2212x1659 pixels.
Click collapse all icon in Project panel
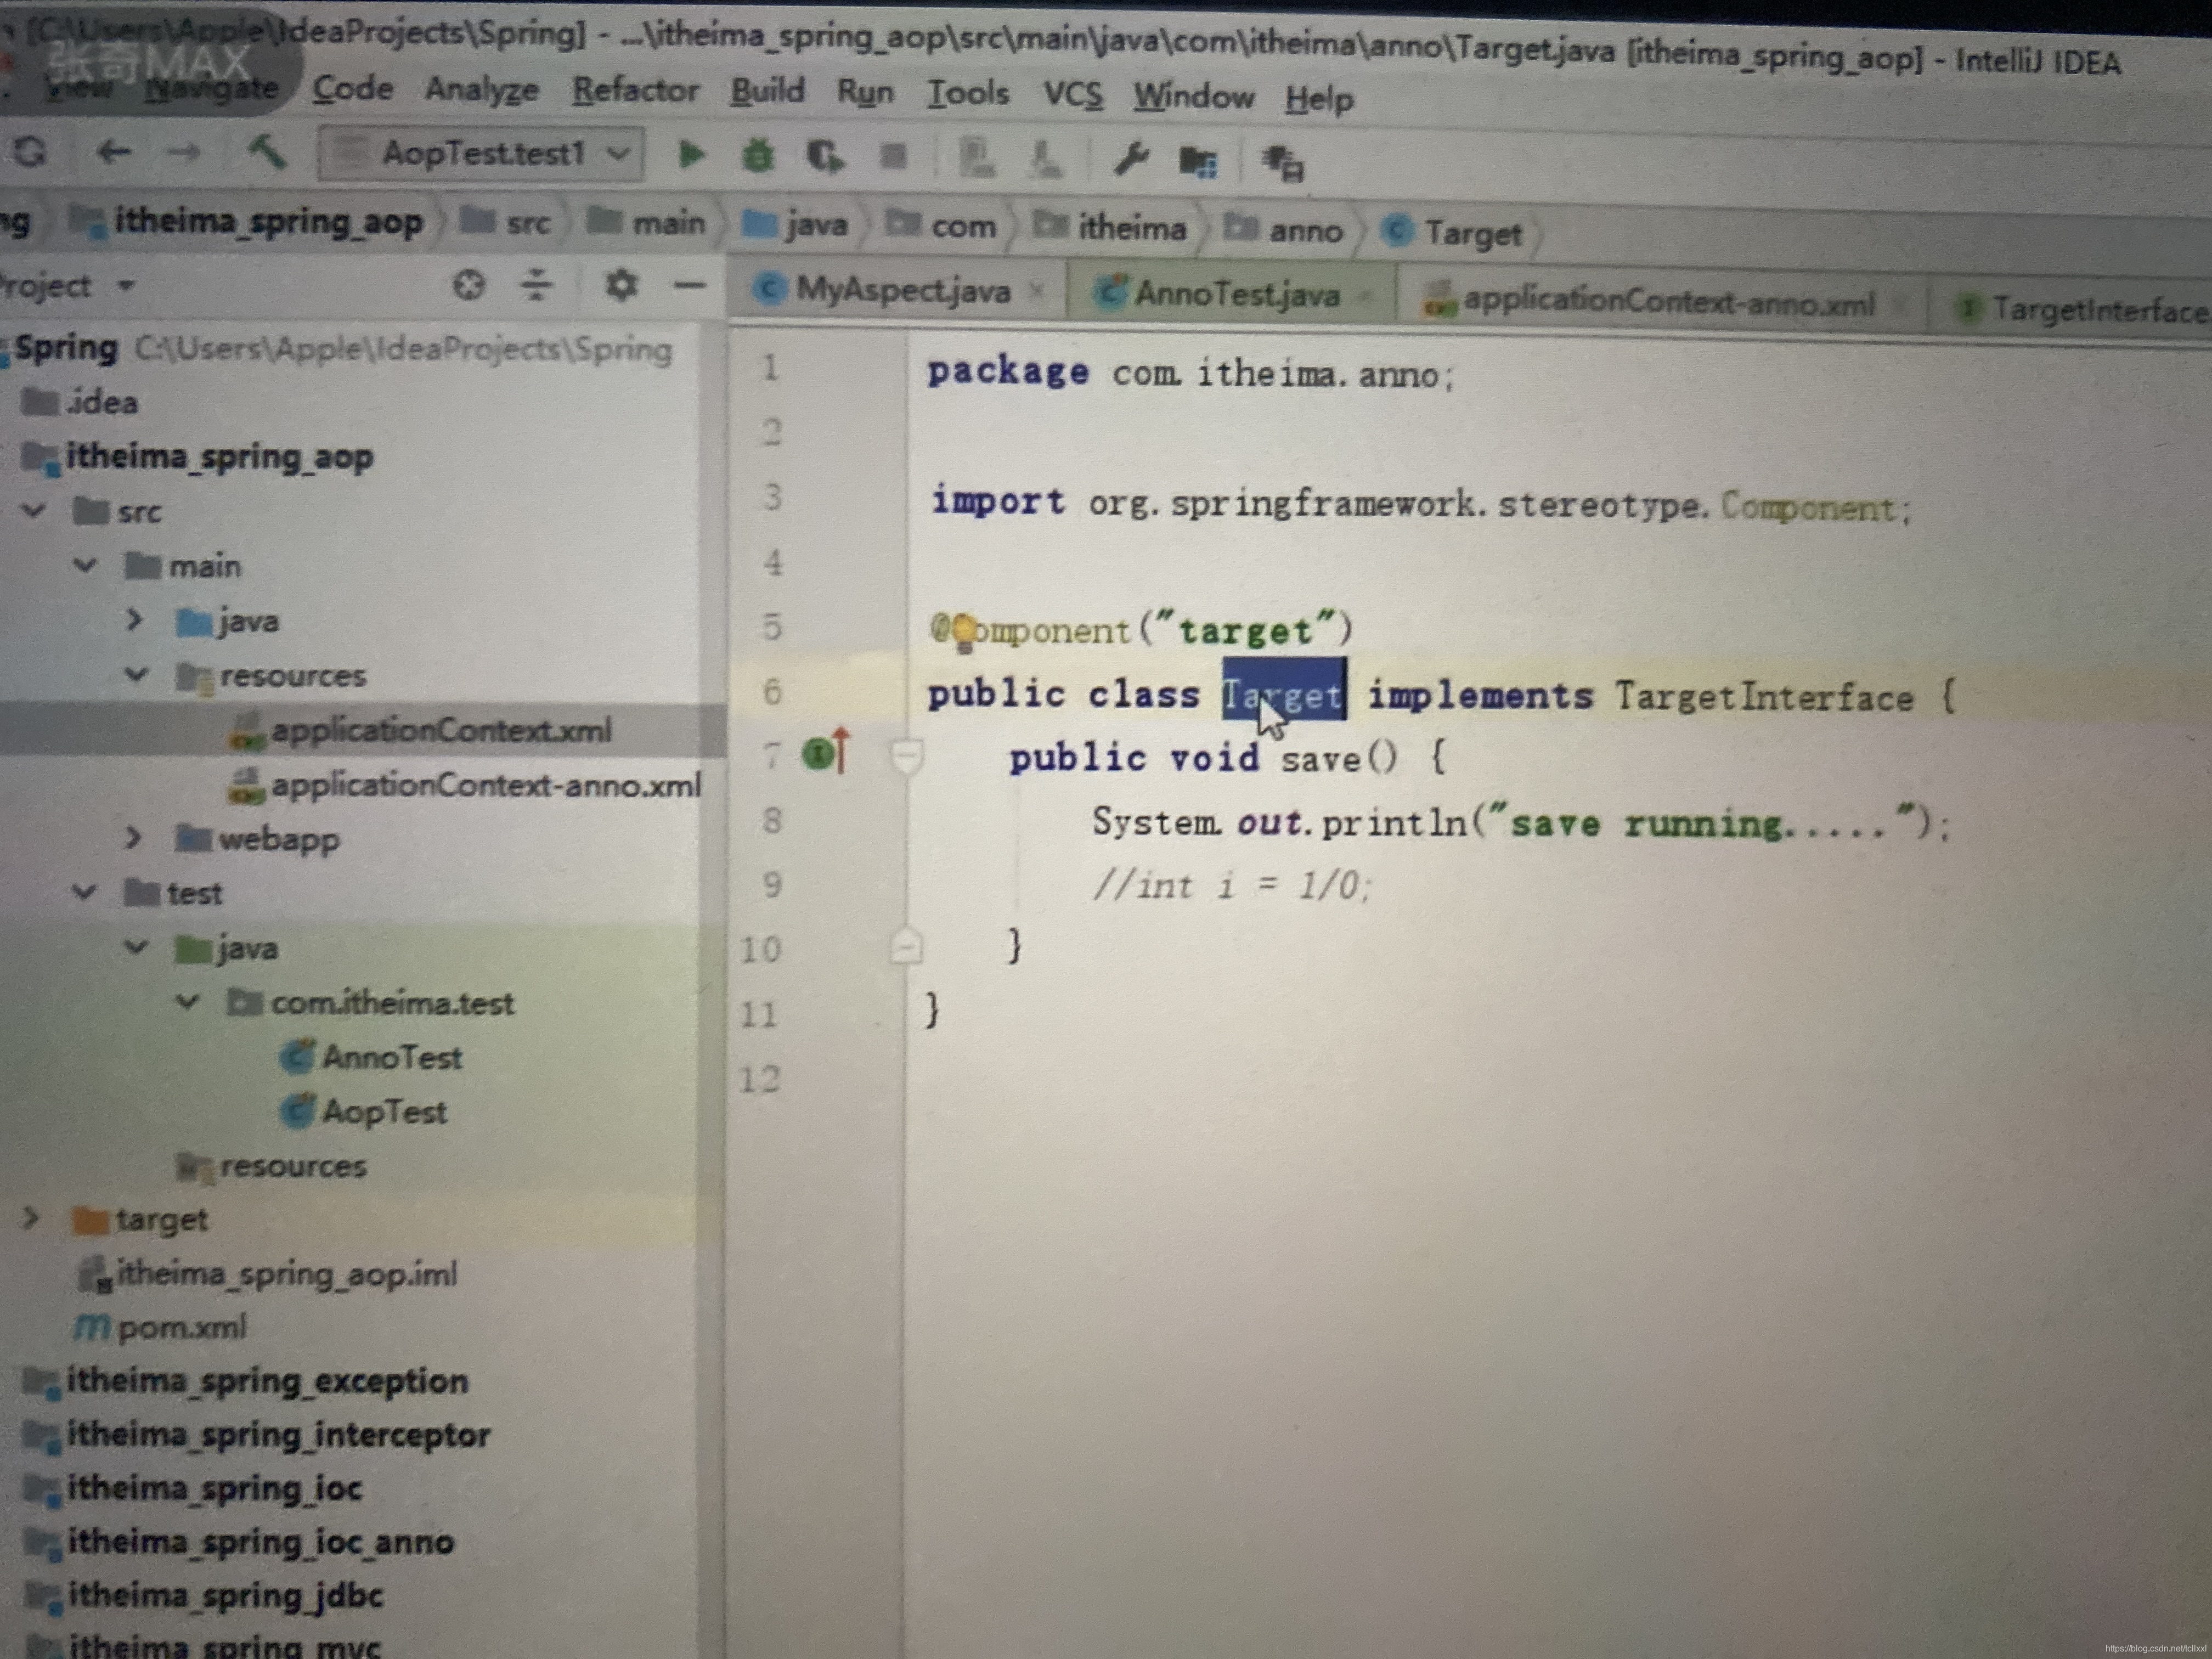point(536,286)
